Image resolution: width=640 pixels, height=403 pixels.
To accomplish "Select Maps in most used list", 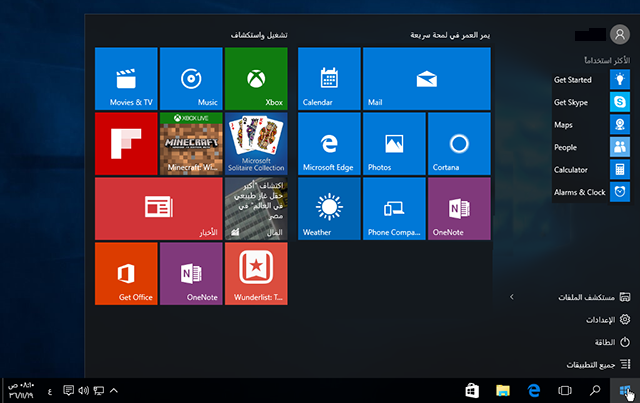I will coord(591,125).
